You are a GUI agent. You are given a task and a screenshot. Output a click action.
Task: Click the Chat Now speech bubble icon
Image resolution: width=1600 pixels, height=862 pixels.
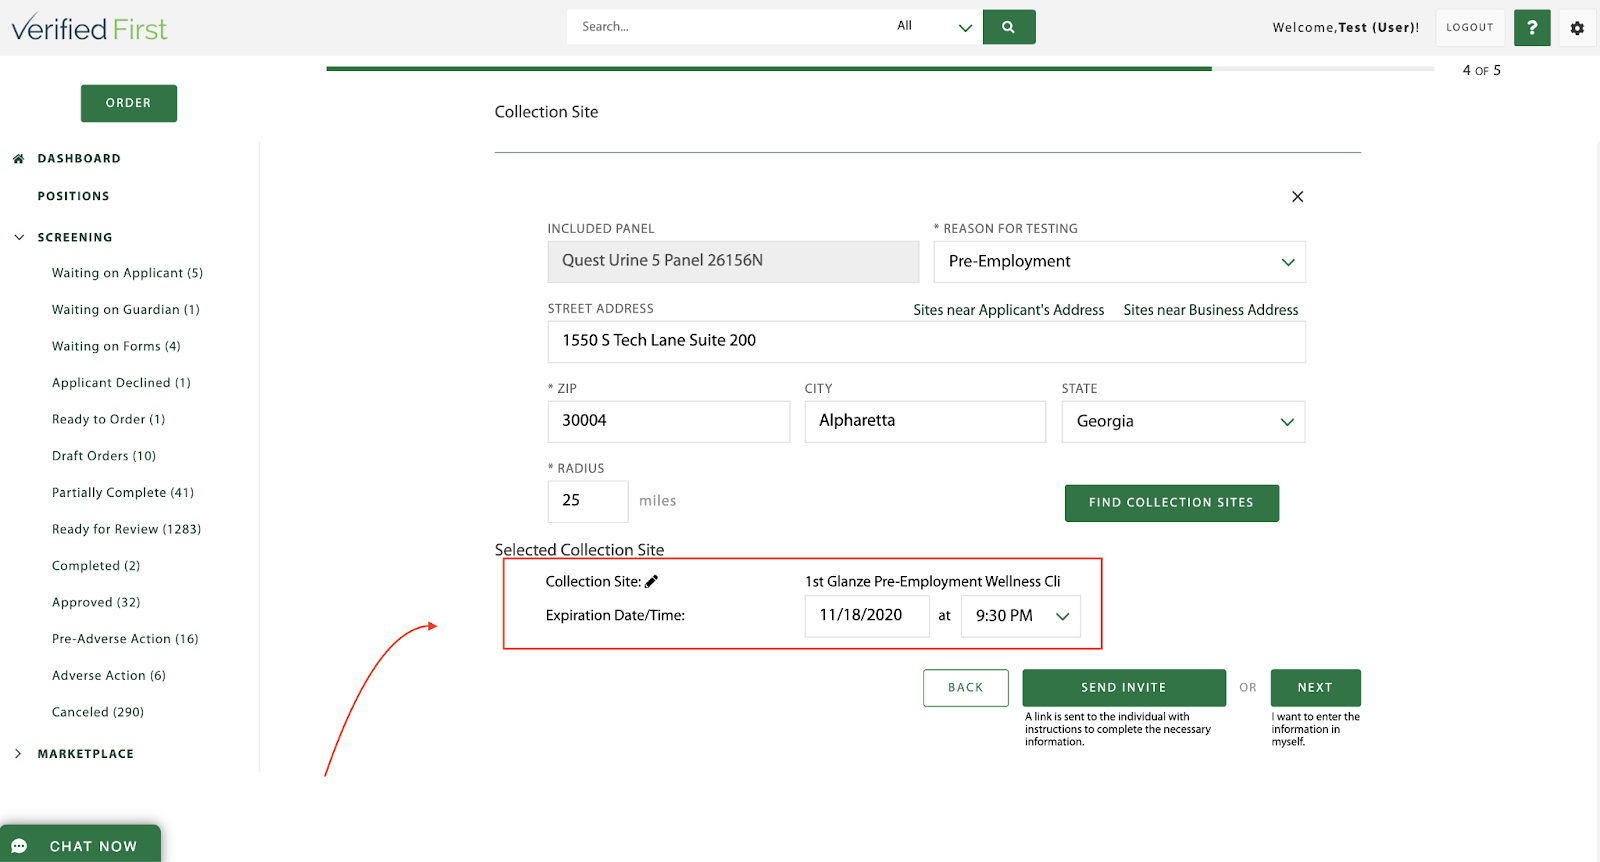[x=19, y=846]
